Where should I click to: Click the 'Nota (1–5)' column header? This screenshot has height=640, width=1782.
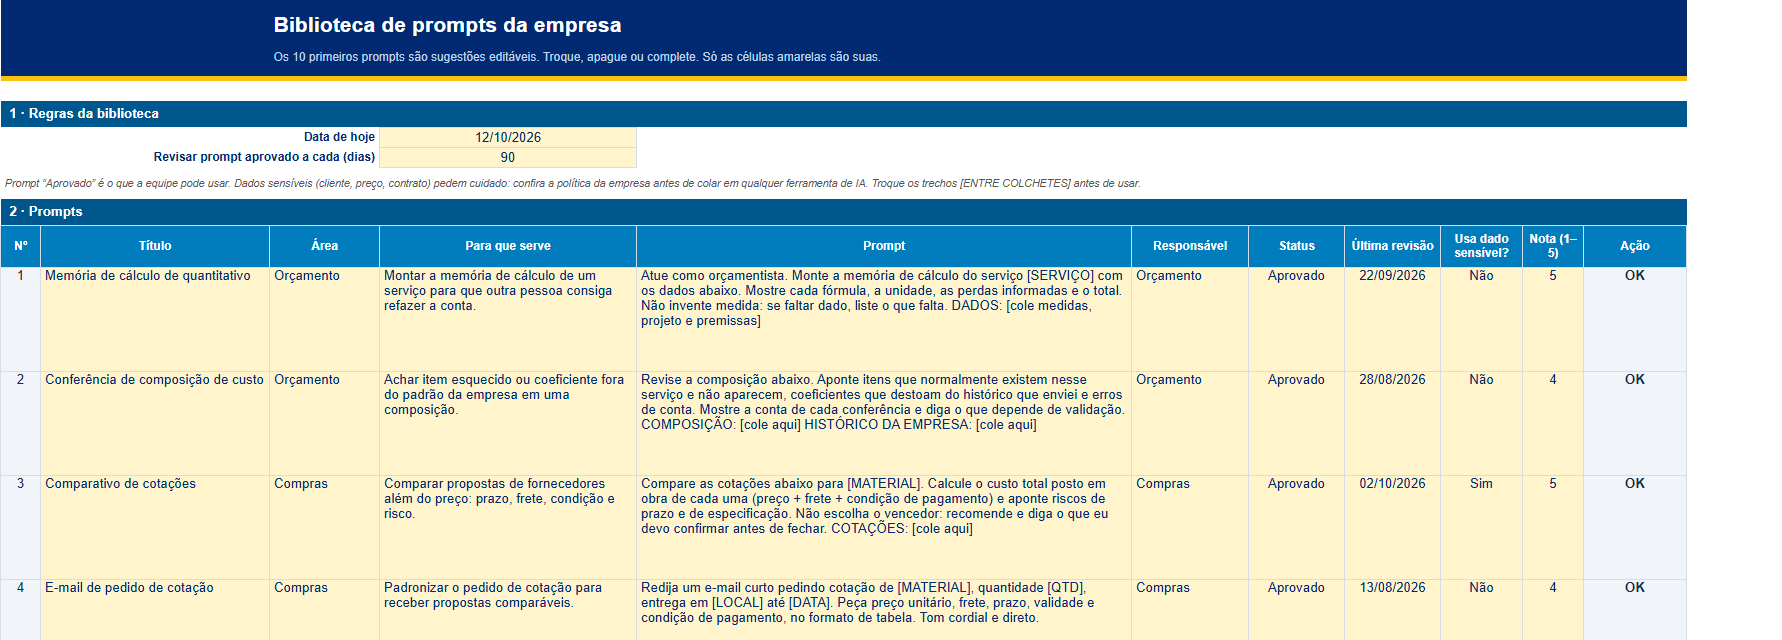click(x=1552, y=246)
